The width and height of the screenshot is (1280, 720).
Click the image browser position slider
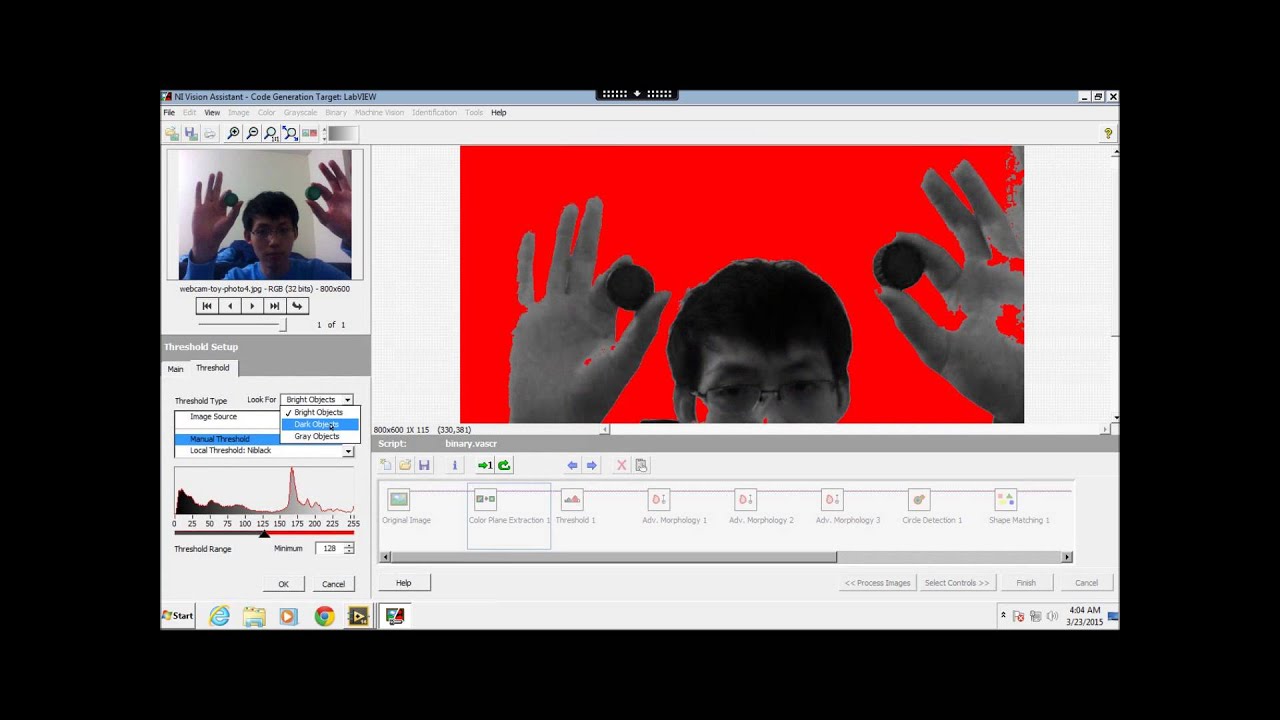(x=282, y=325)
